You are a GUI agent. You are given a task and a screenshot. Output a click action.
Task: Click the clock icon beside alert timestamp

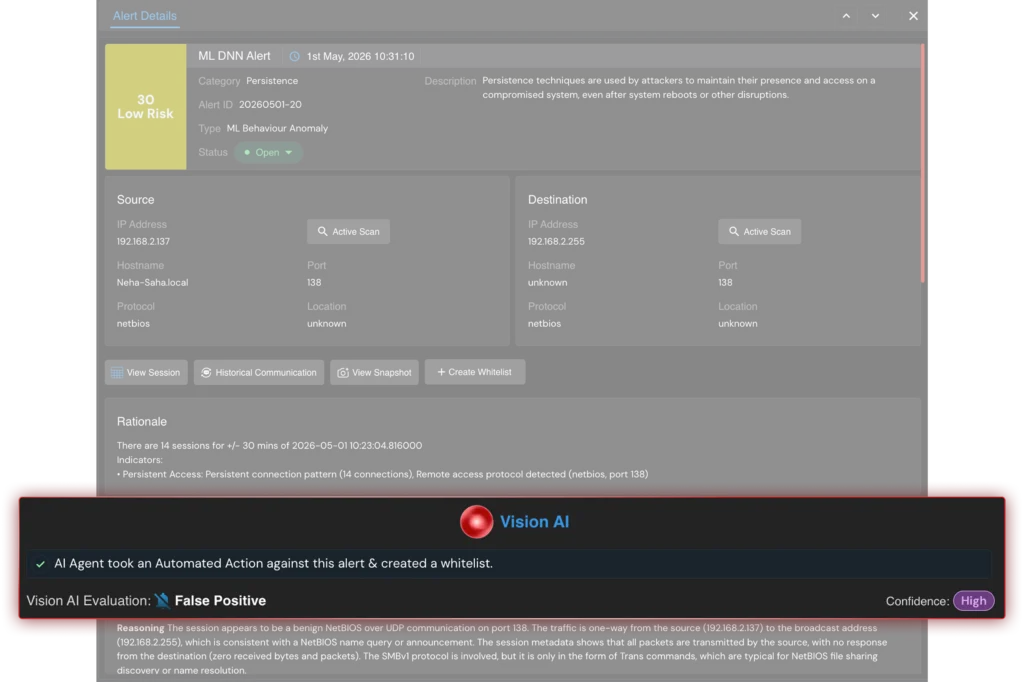pos(295,56)
